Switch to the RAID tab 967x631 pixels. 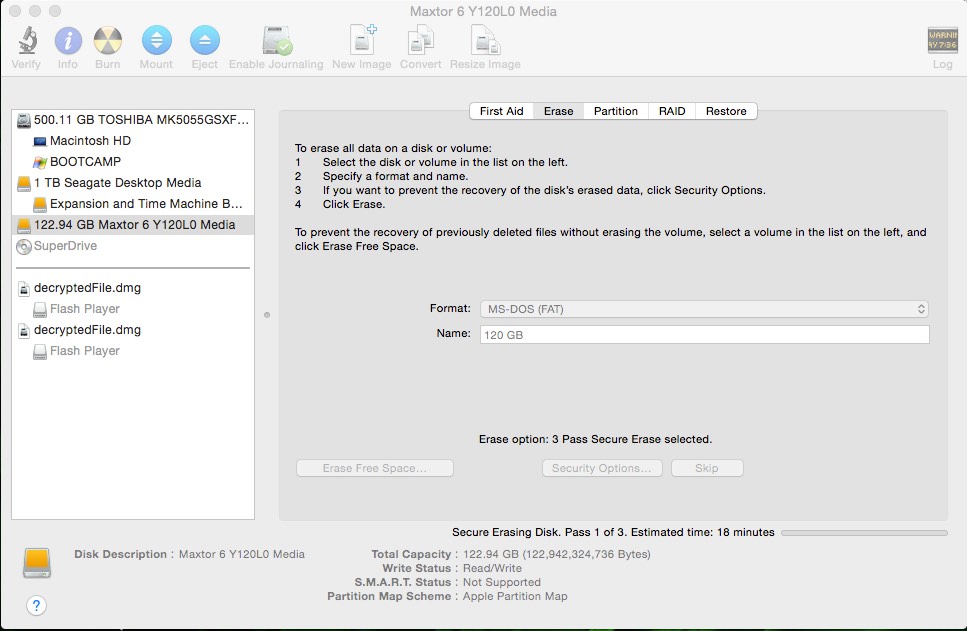pos(672,111)
